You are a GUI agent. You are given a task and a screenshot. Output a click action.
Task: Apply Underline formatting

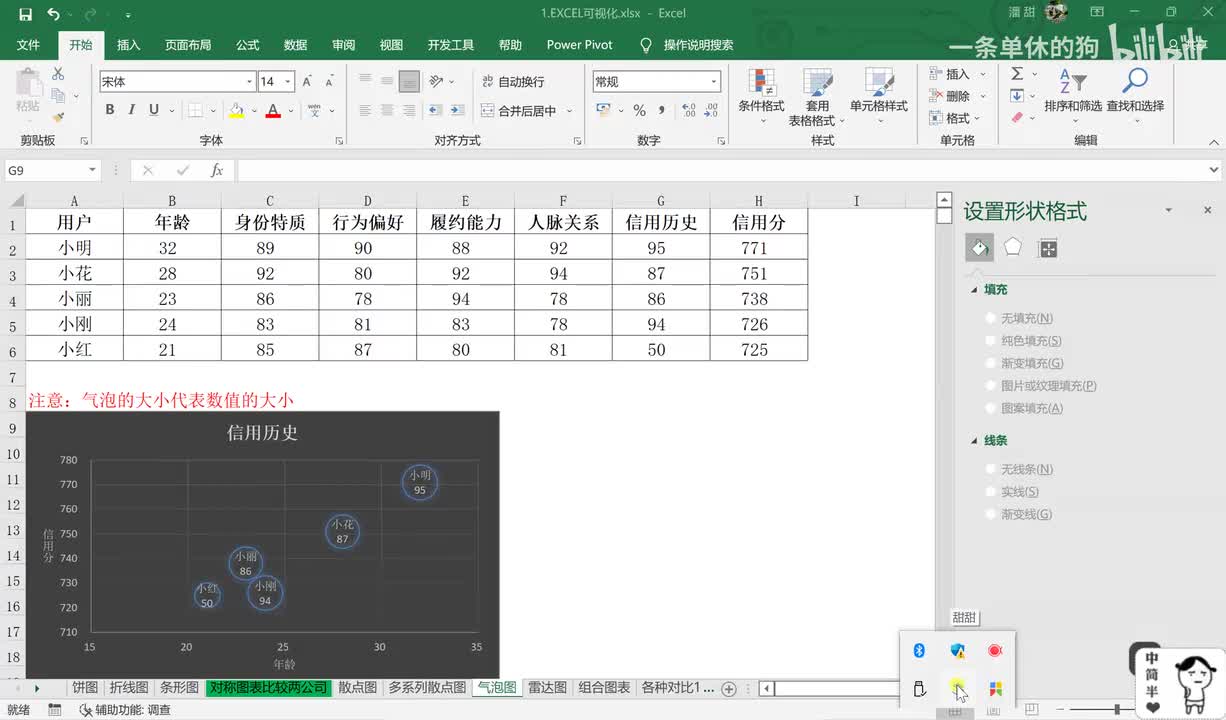point(154,110)
